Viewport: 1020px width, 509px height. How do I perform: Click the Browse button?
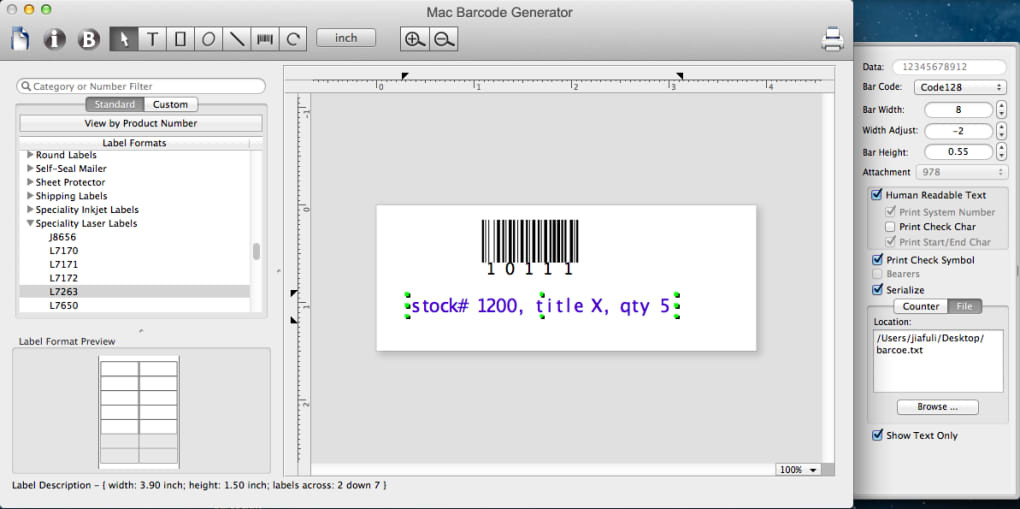937,407
